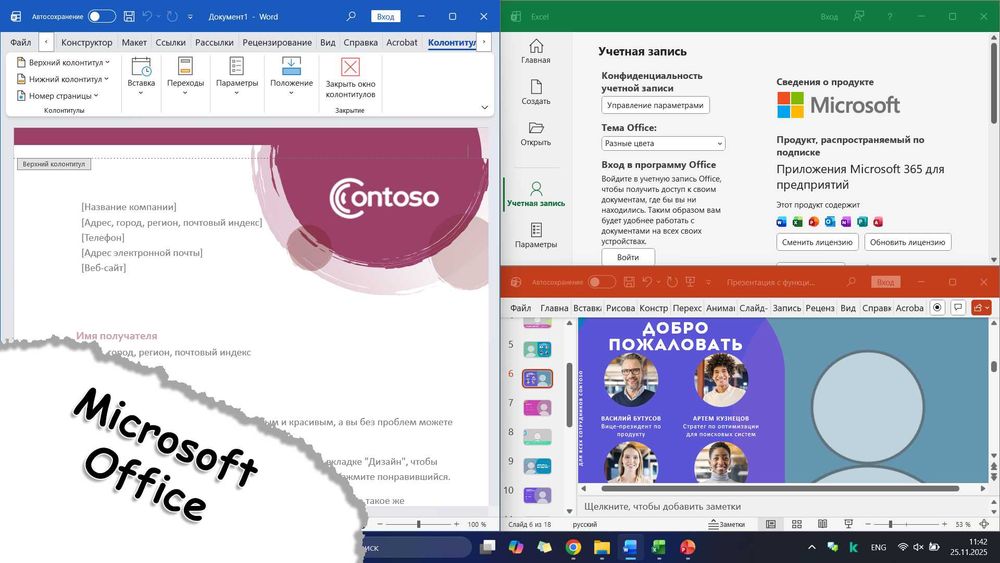Toggle Word's AutoSave switch

pos(102,17)
